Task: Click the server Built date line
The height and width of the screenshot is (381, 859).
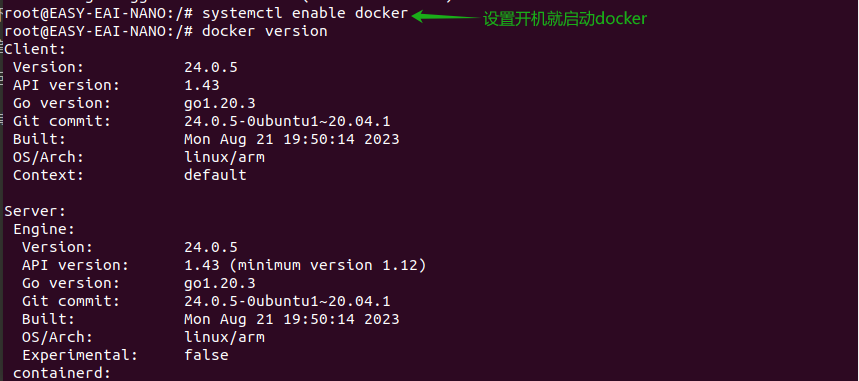Action: tap(291, 319)
